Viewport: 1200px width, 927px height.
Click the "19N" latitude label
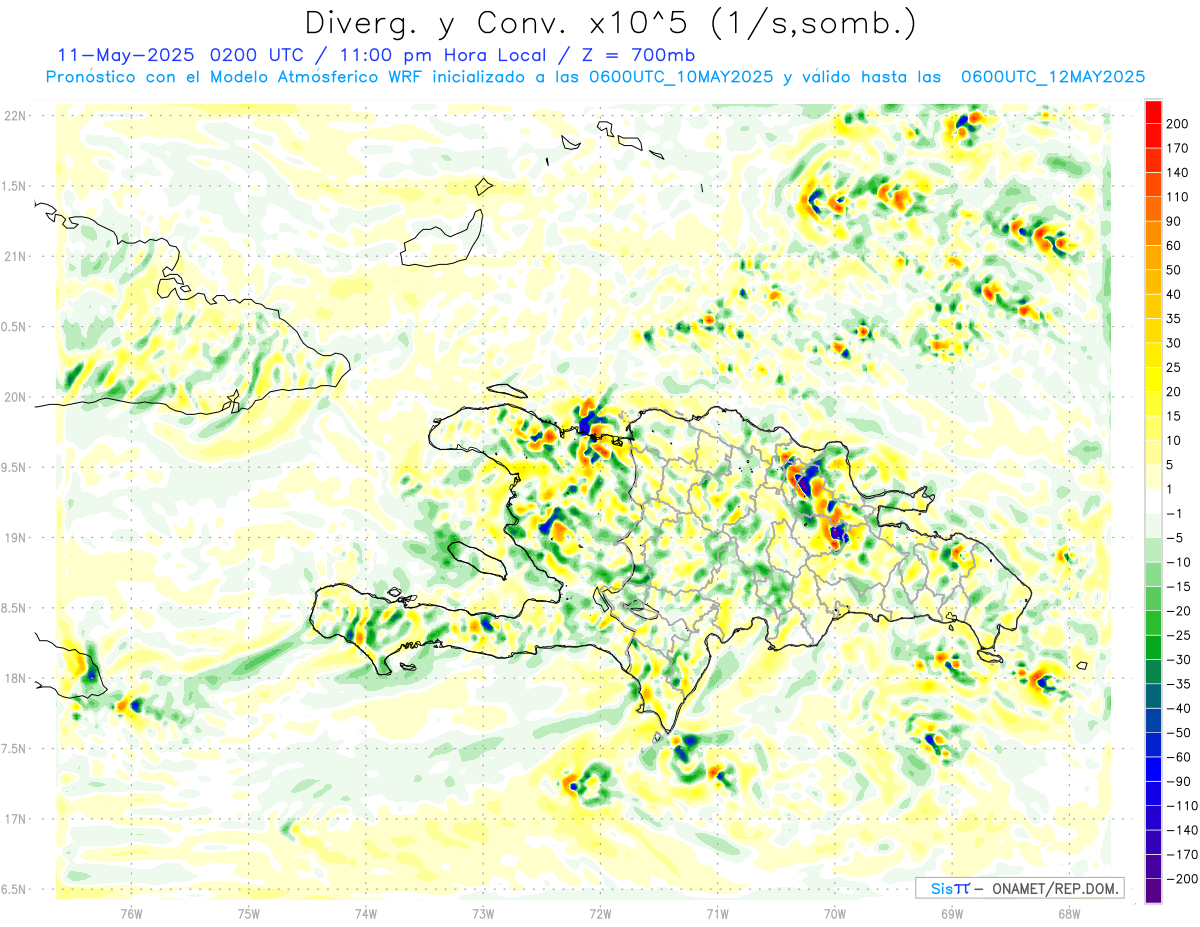[x=15, y=538]
